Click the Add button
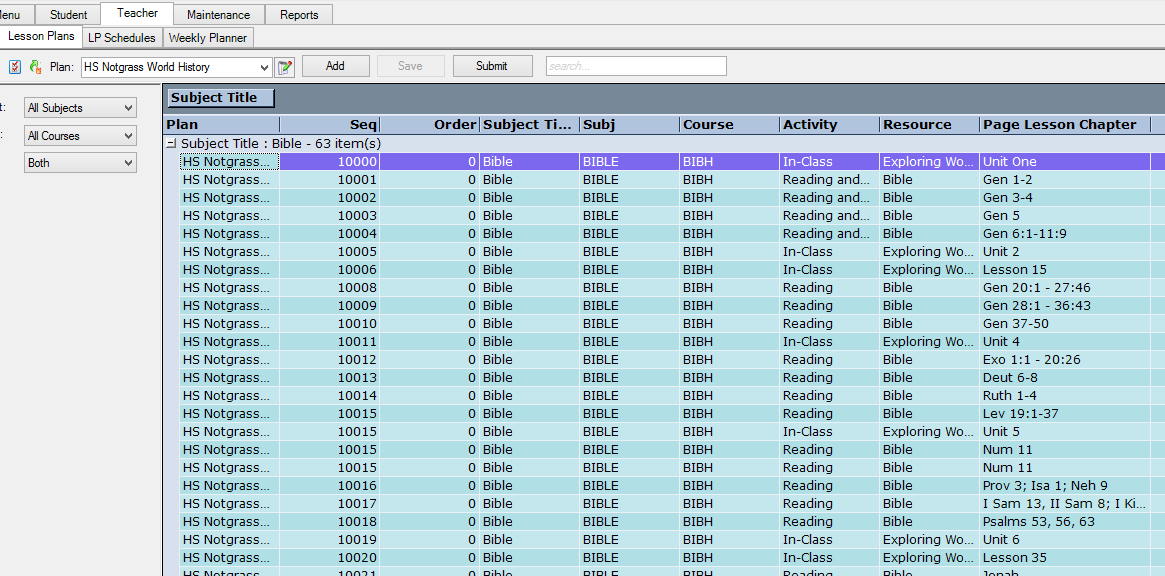Screen dimensions: 1165x576 click(x=335, y=66)
